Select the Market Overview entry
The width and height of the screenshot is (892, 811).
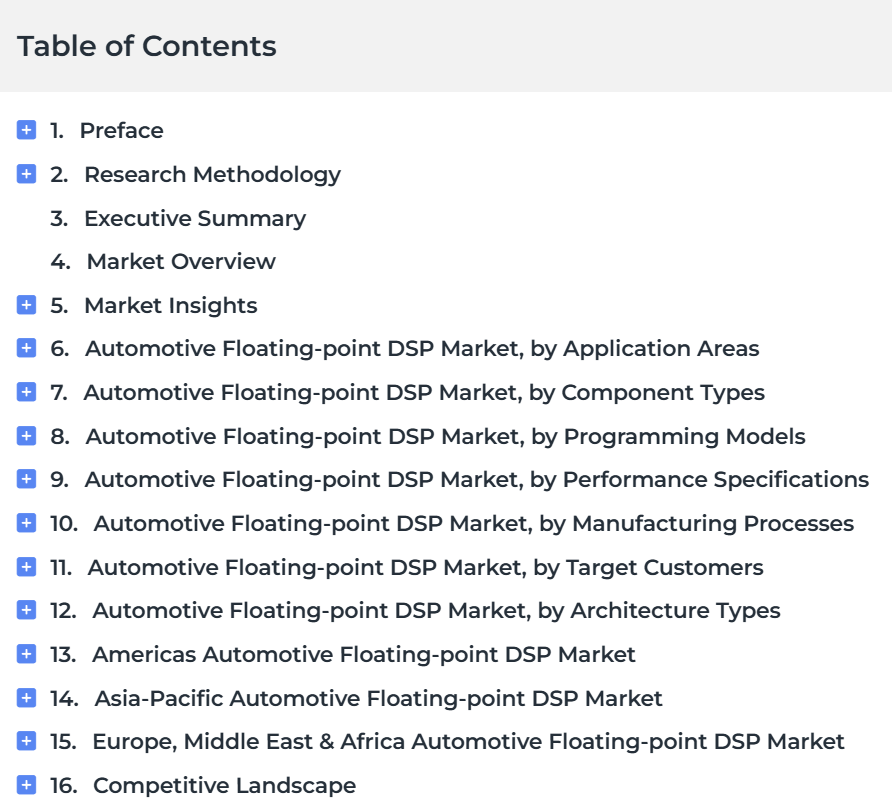[x=163, y=262]
